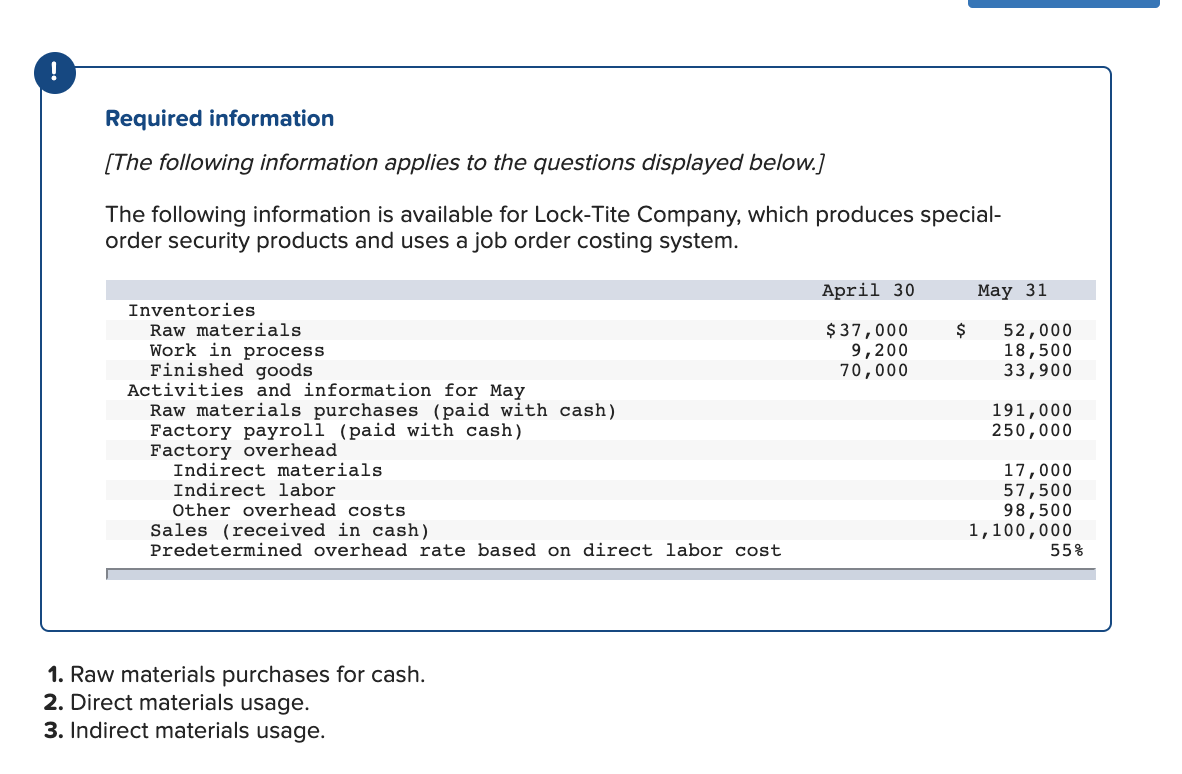1182x774 pixels.
Task: Click the 52,000 raw materials May value
Action: tap(1037, 330)
